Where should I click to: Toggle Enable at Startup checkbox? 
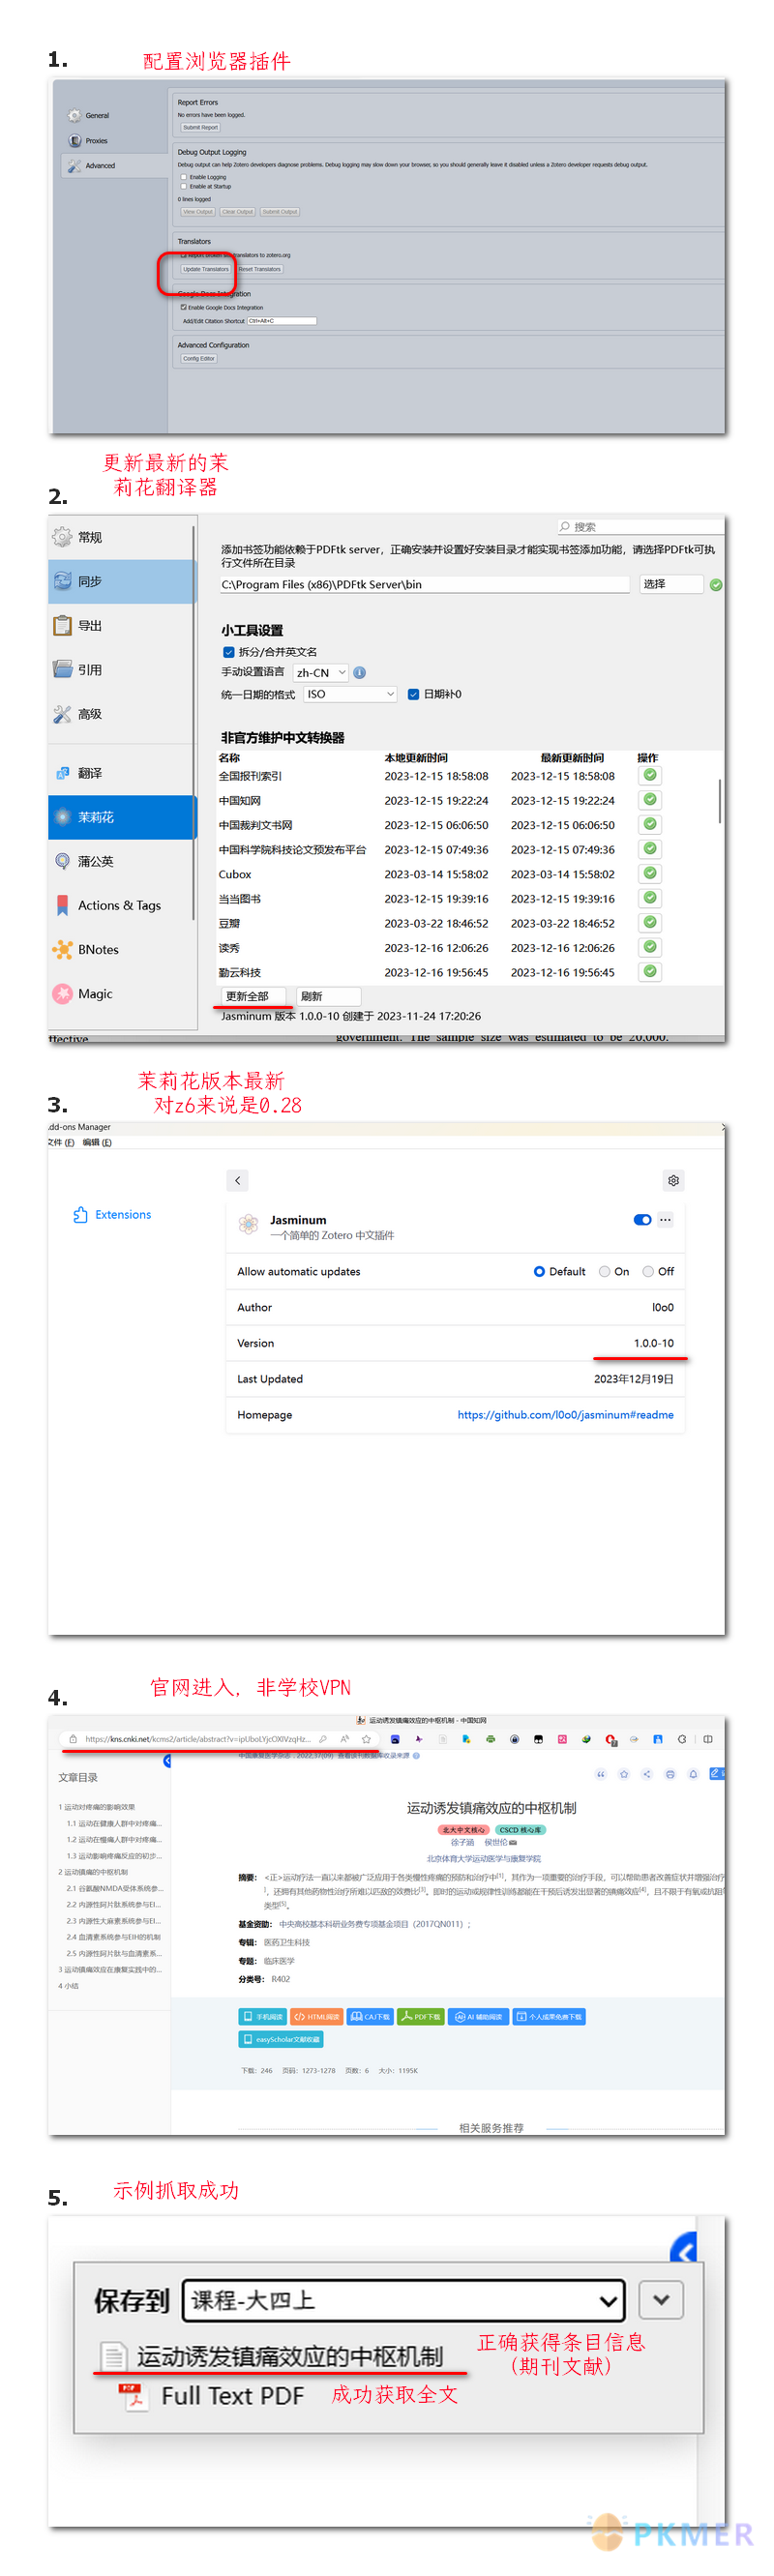tap(183, 186)
